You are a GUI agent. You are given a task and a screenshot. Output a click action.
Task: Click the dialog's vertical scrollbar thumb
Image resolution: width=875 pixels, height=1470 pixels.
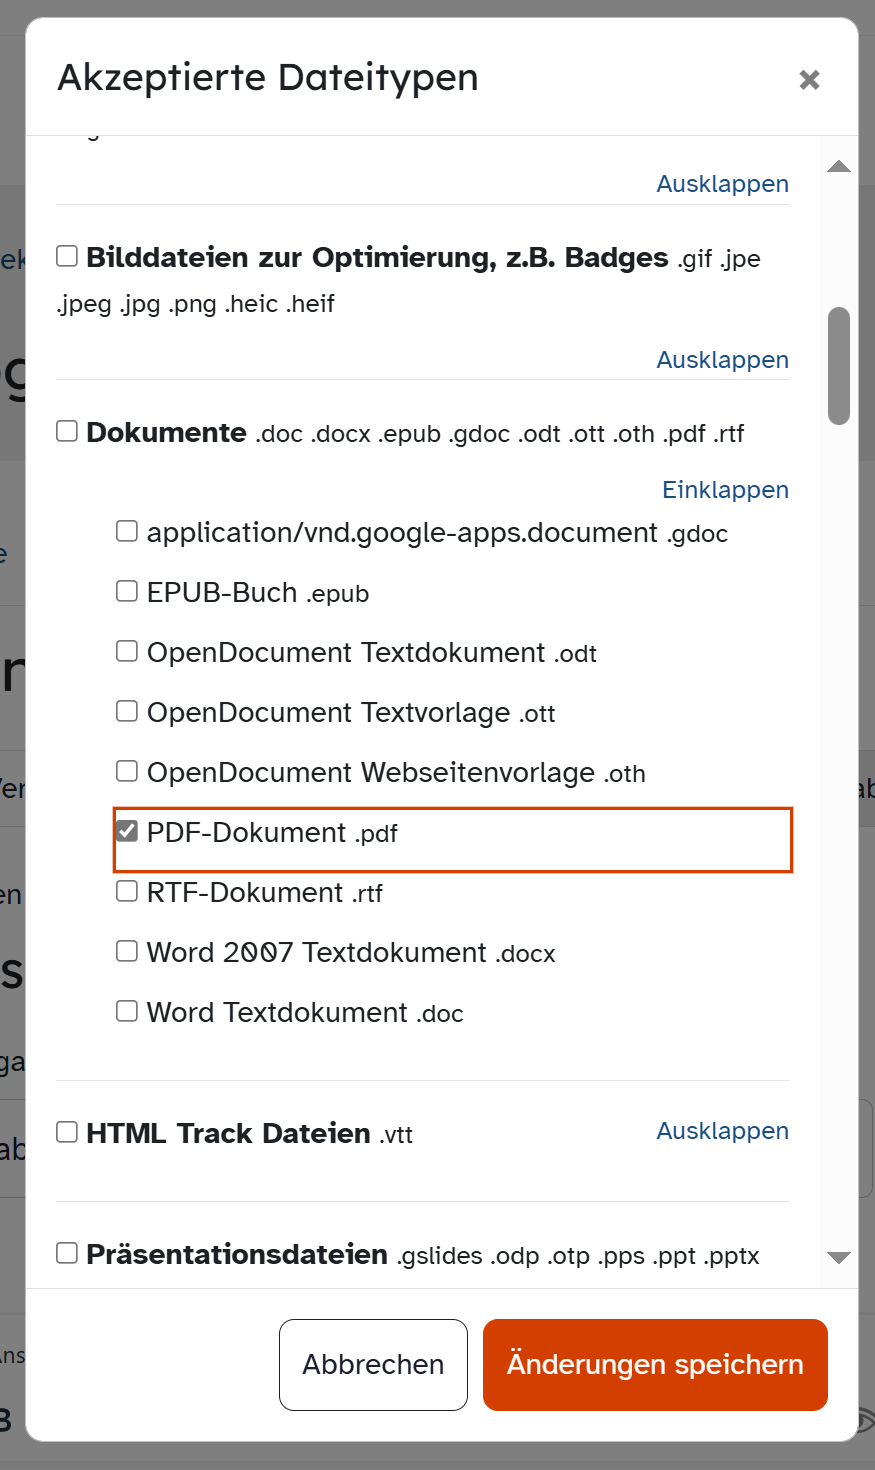pos(839,366)
